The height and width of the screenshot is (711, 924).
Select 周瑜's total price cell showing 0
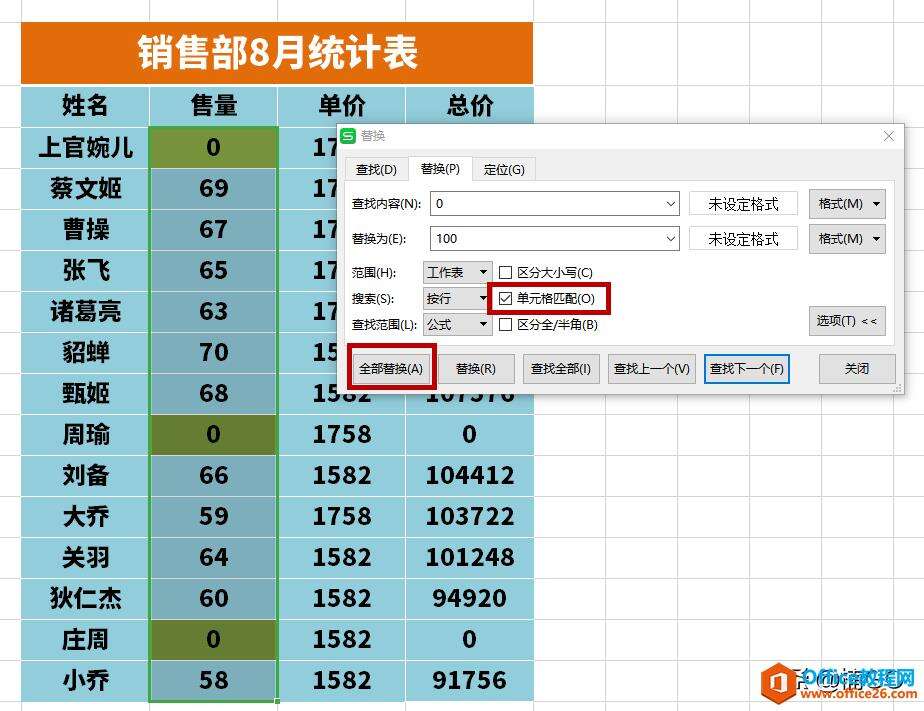coord(470,434)
